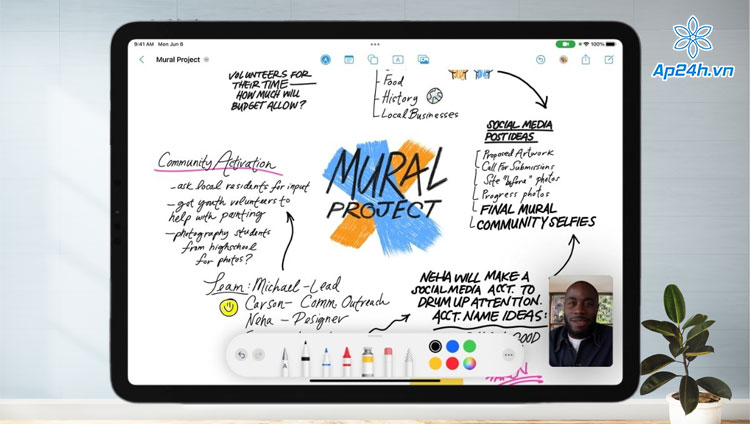Image resolution: width=750 pixels, height=424 pixels.
Task: Choose the yellow color swatch
Action: (435, 364)
